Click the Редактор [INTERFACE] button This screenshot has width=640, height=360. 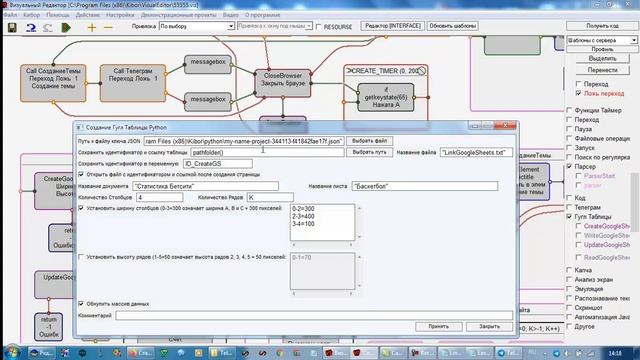click(392, 26)
